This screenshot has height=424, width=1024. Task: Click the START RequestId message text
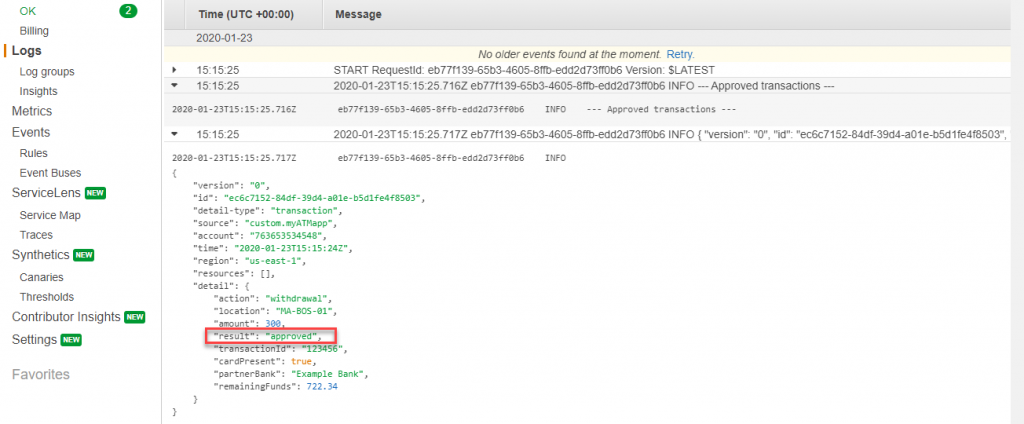pyautogui.click(x=524, y=70)
